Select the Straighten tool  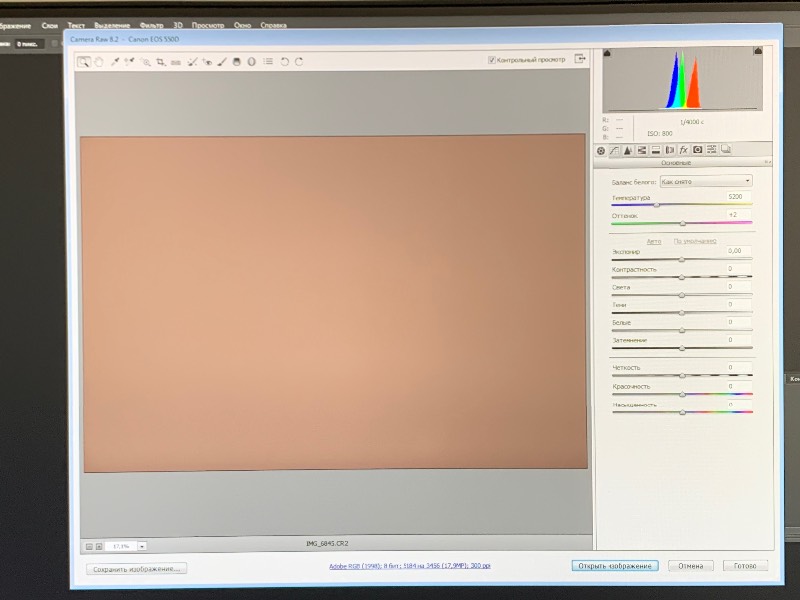[176, 62]
